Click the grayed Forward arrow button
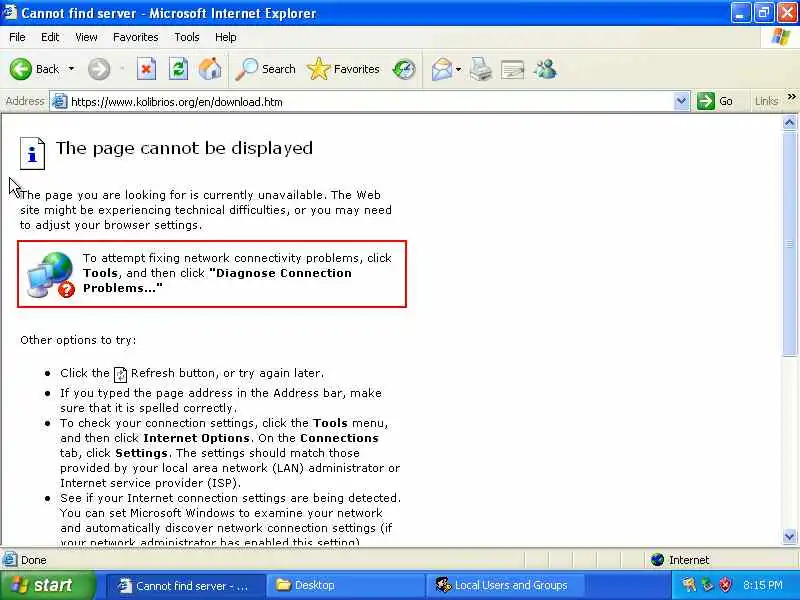Image resolution: width=800 pixels, height=600 pixels. [x=99, y=69]
